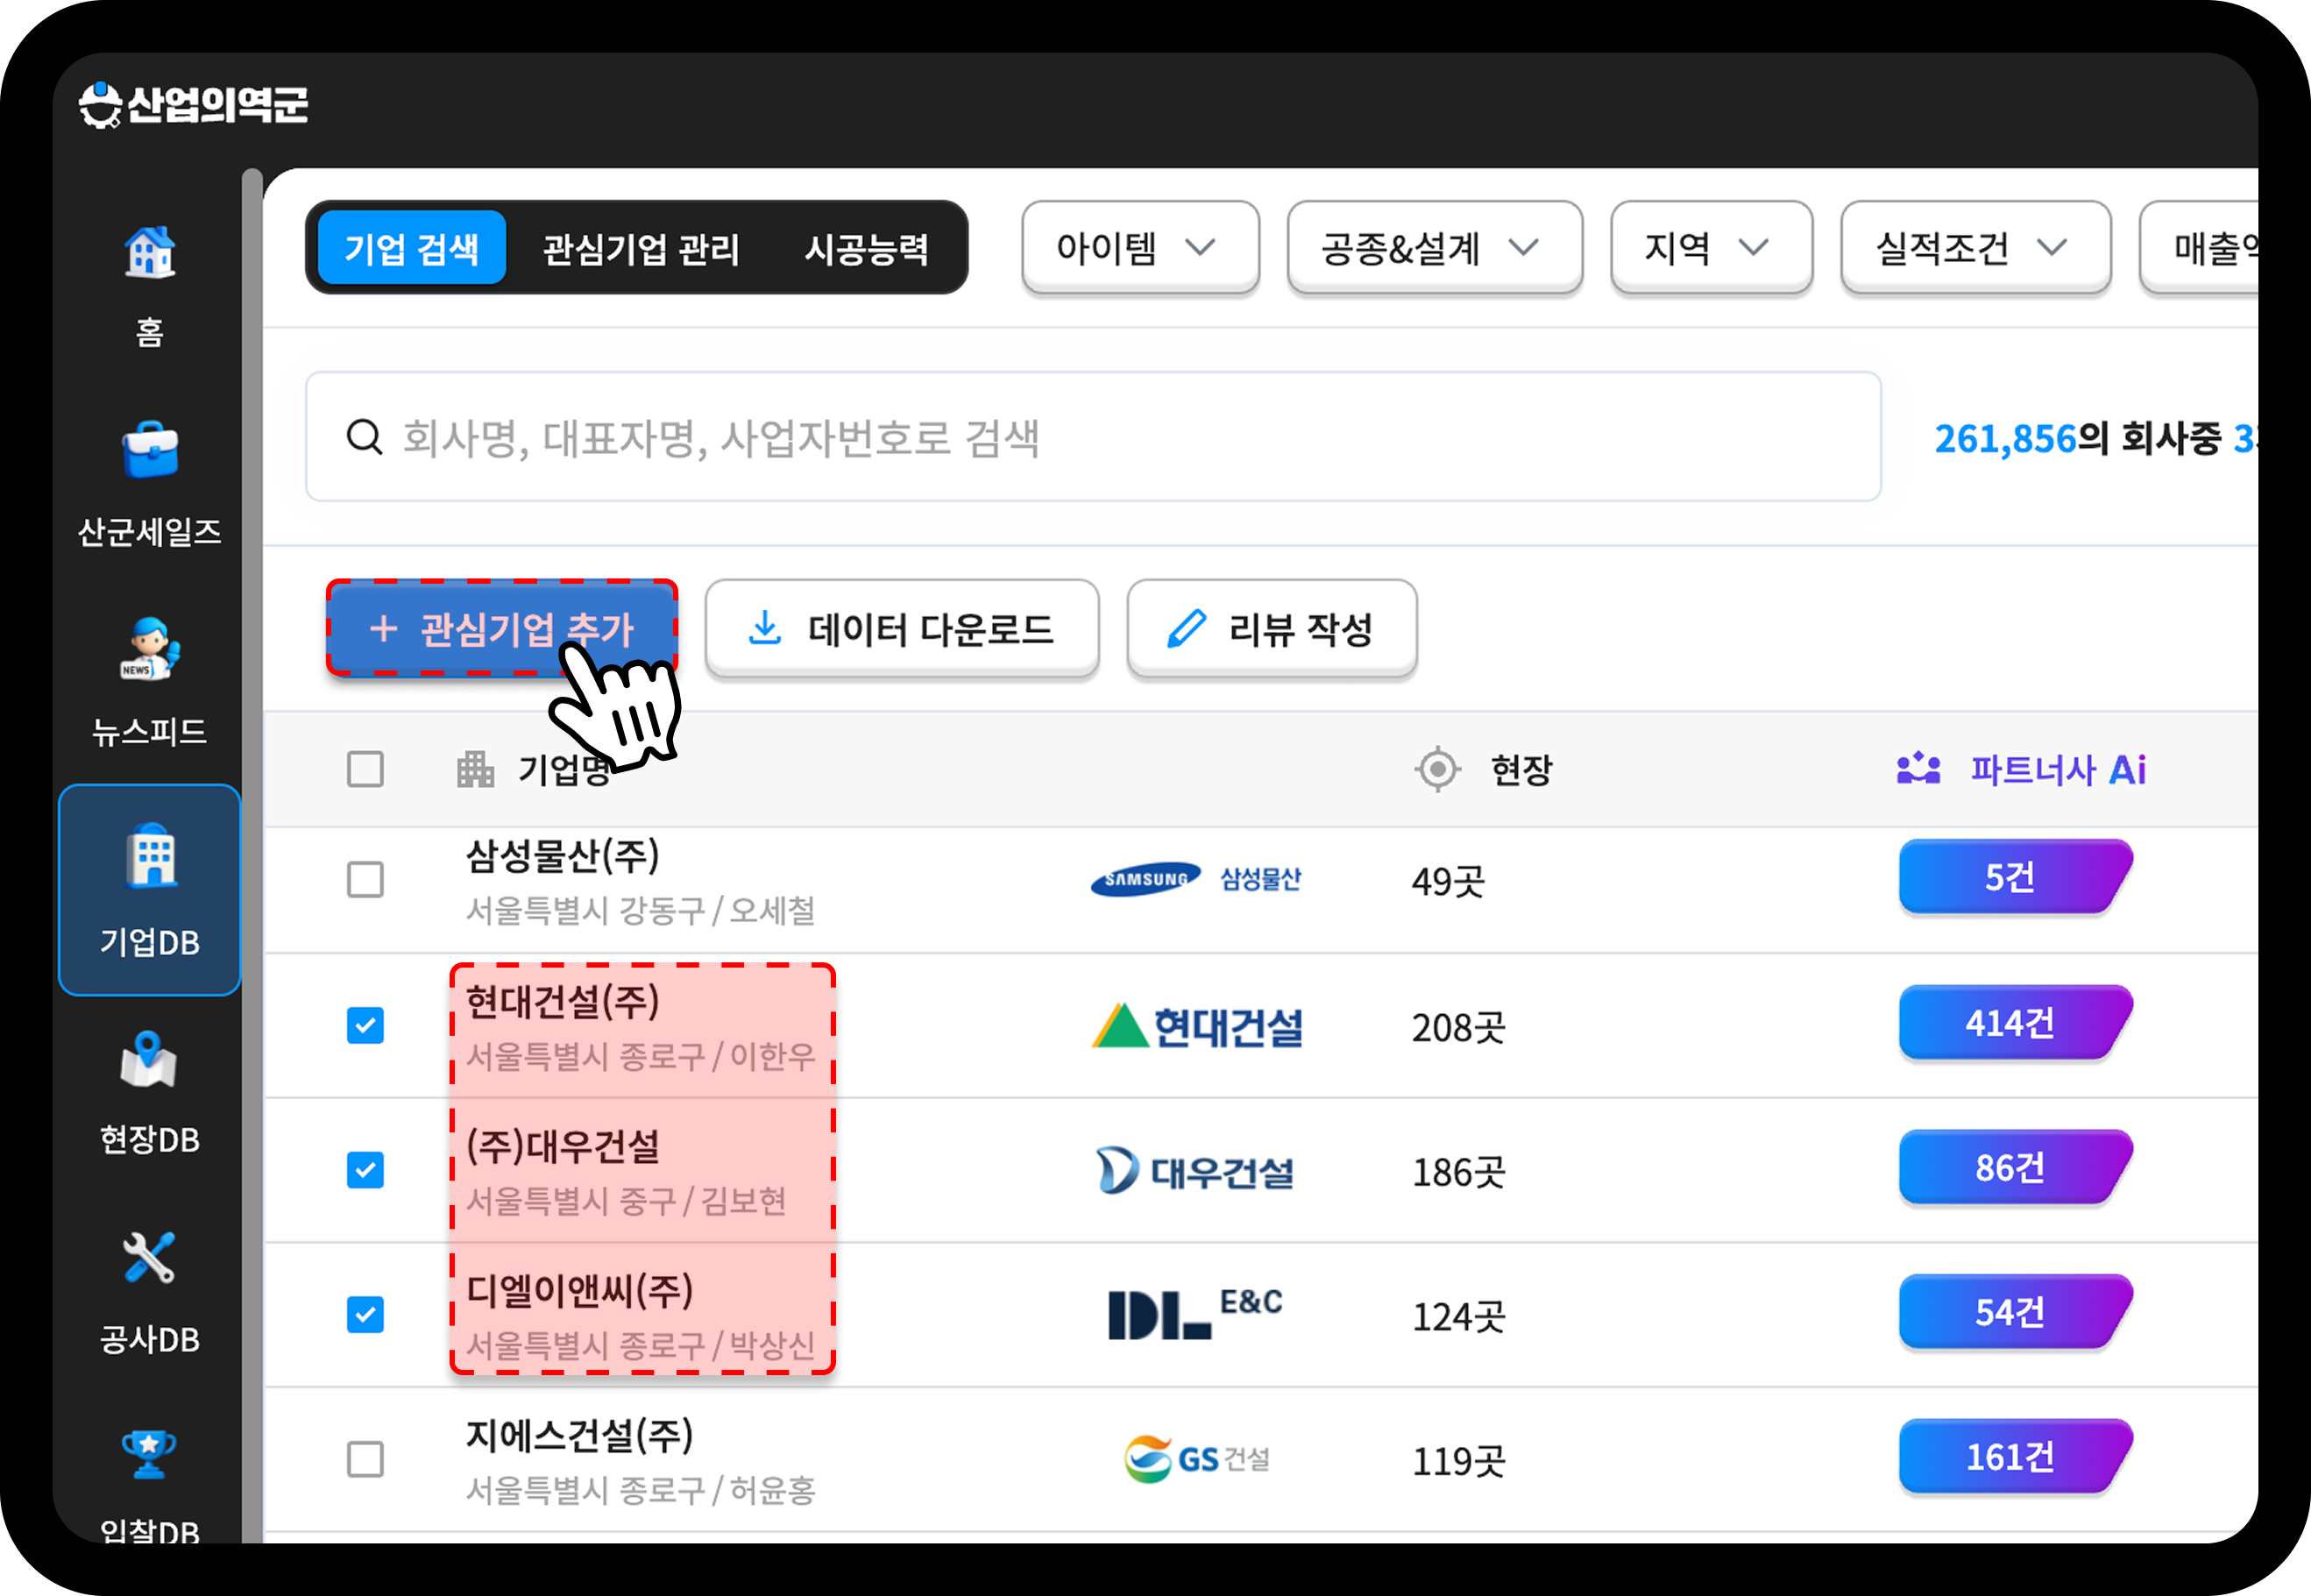Image resolution: width=2311 pixels, height=1596 pixels.
Task: Click the 124곳 site count
Action: click(1458, 1317)
